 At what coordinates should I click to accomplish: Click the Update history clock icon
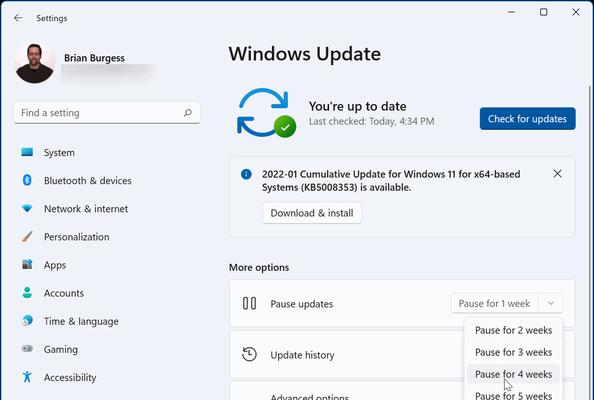(249, 355)
